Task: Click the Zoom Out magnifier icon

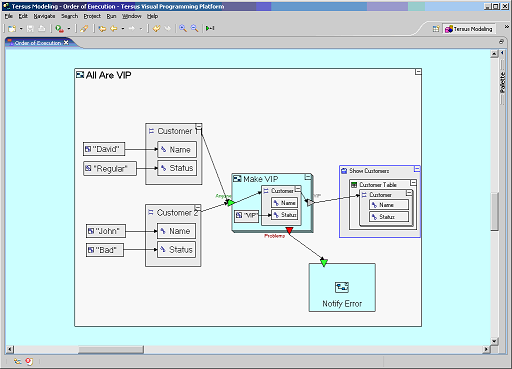Action: click(194, 29)
